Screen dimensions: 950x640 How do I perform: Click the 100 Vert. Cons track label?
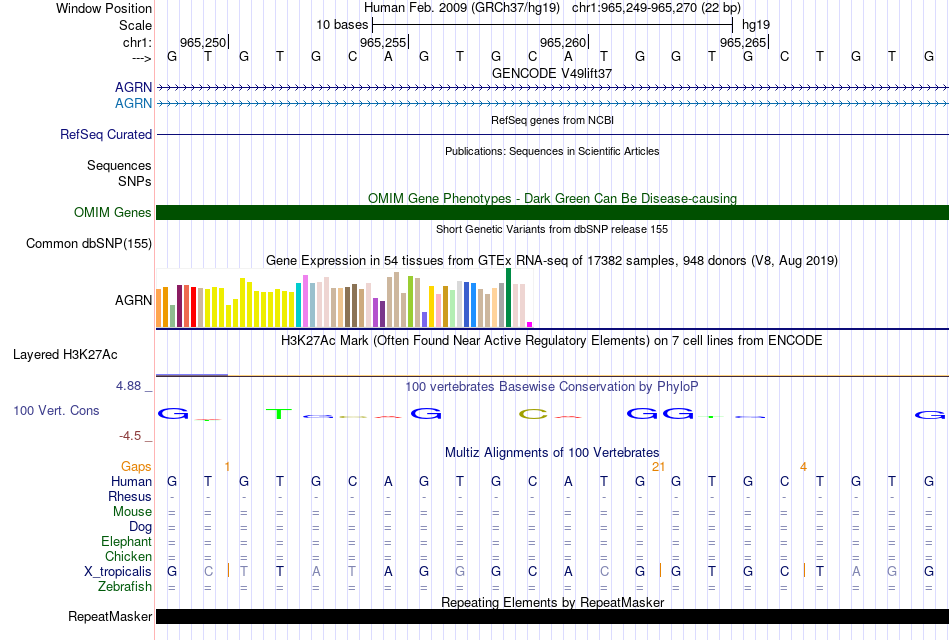coord(56,410)
